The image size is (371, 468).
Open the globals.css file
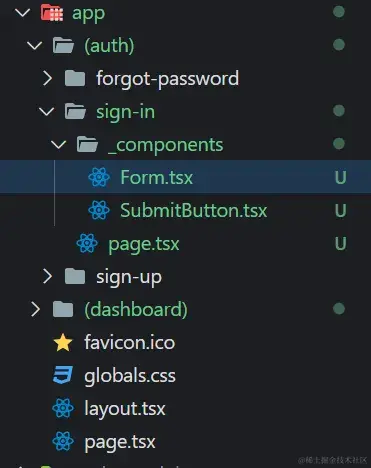(130, 376)
